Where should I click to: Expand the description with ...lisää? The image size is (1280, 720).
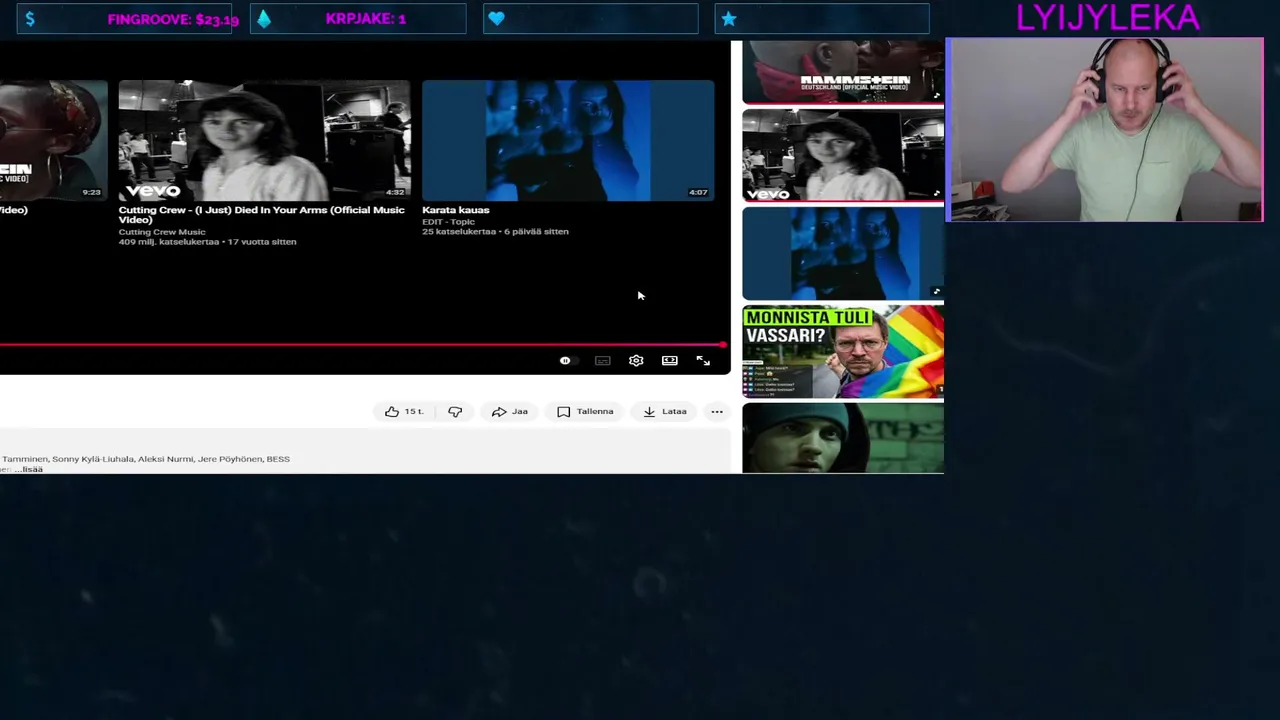click(x=31, y=469)
